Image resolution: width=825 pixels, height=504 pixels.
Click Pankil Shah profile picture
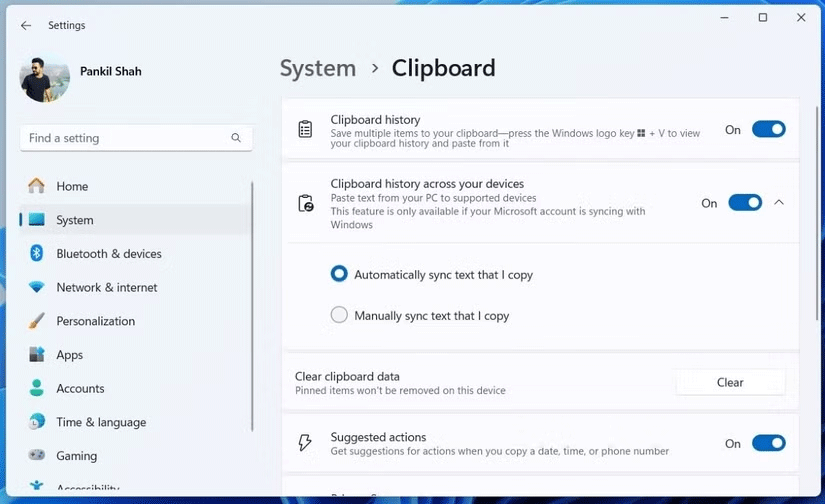click(45, 79)
